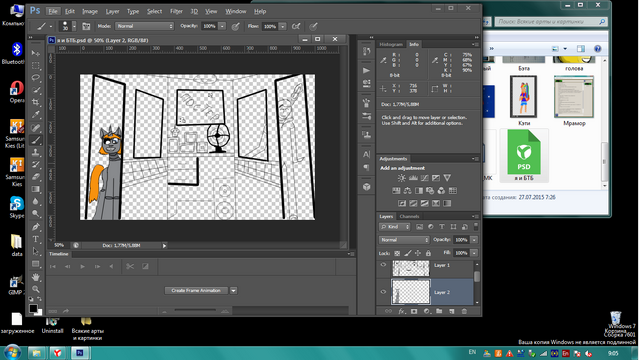Toggle layer filtering switch

click(476, 227)
